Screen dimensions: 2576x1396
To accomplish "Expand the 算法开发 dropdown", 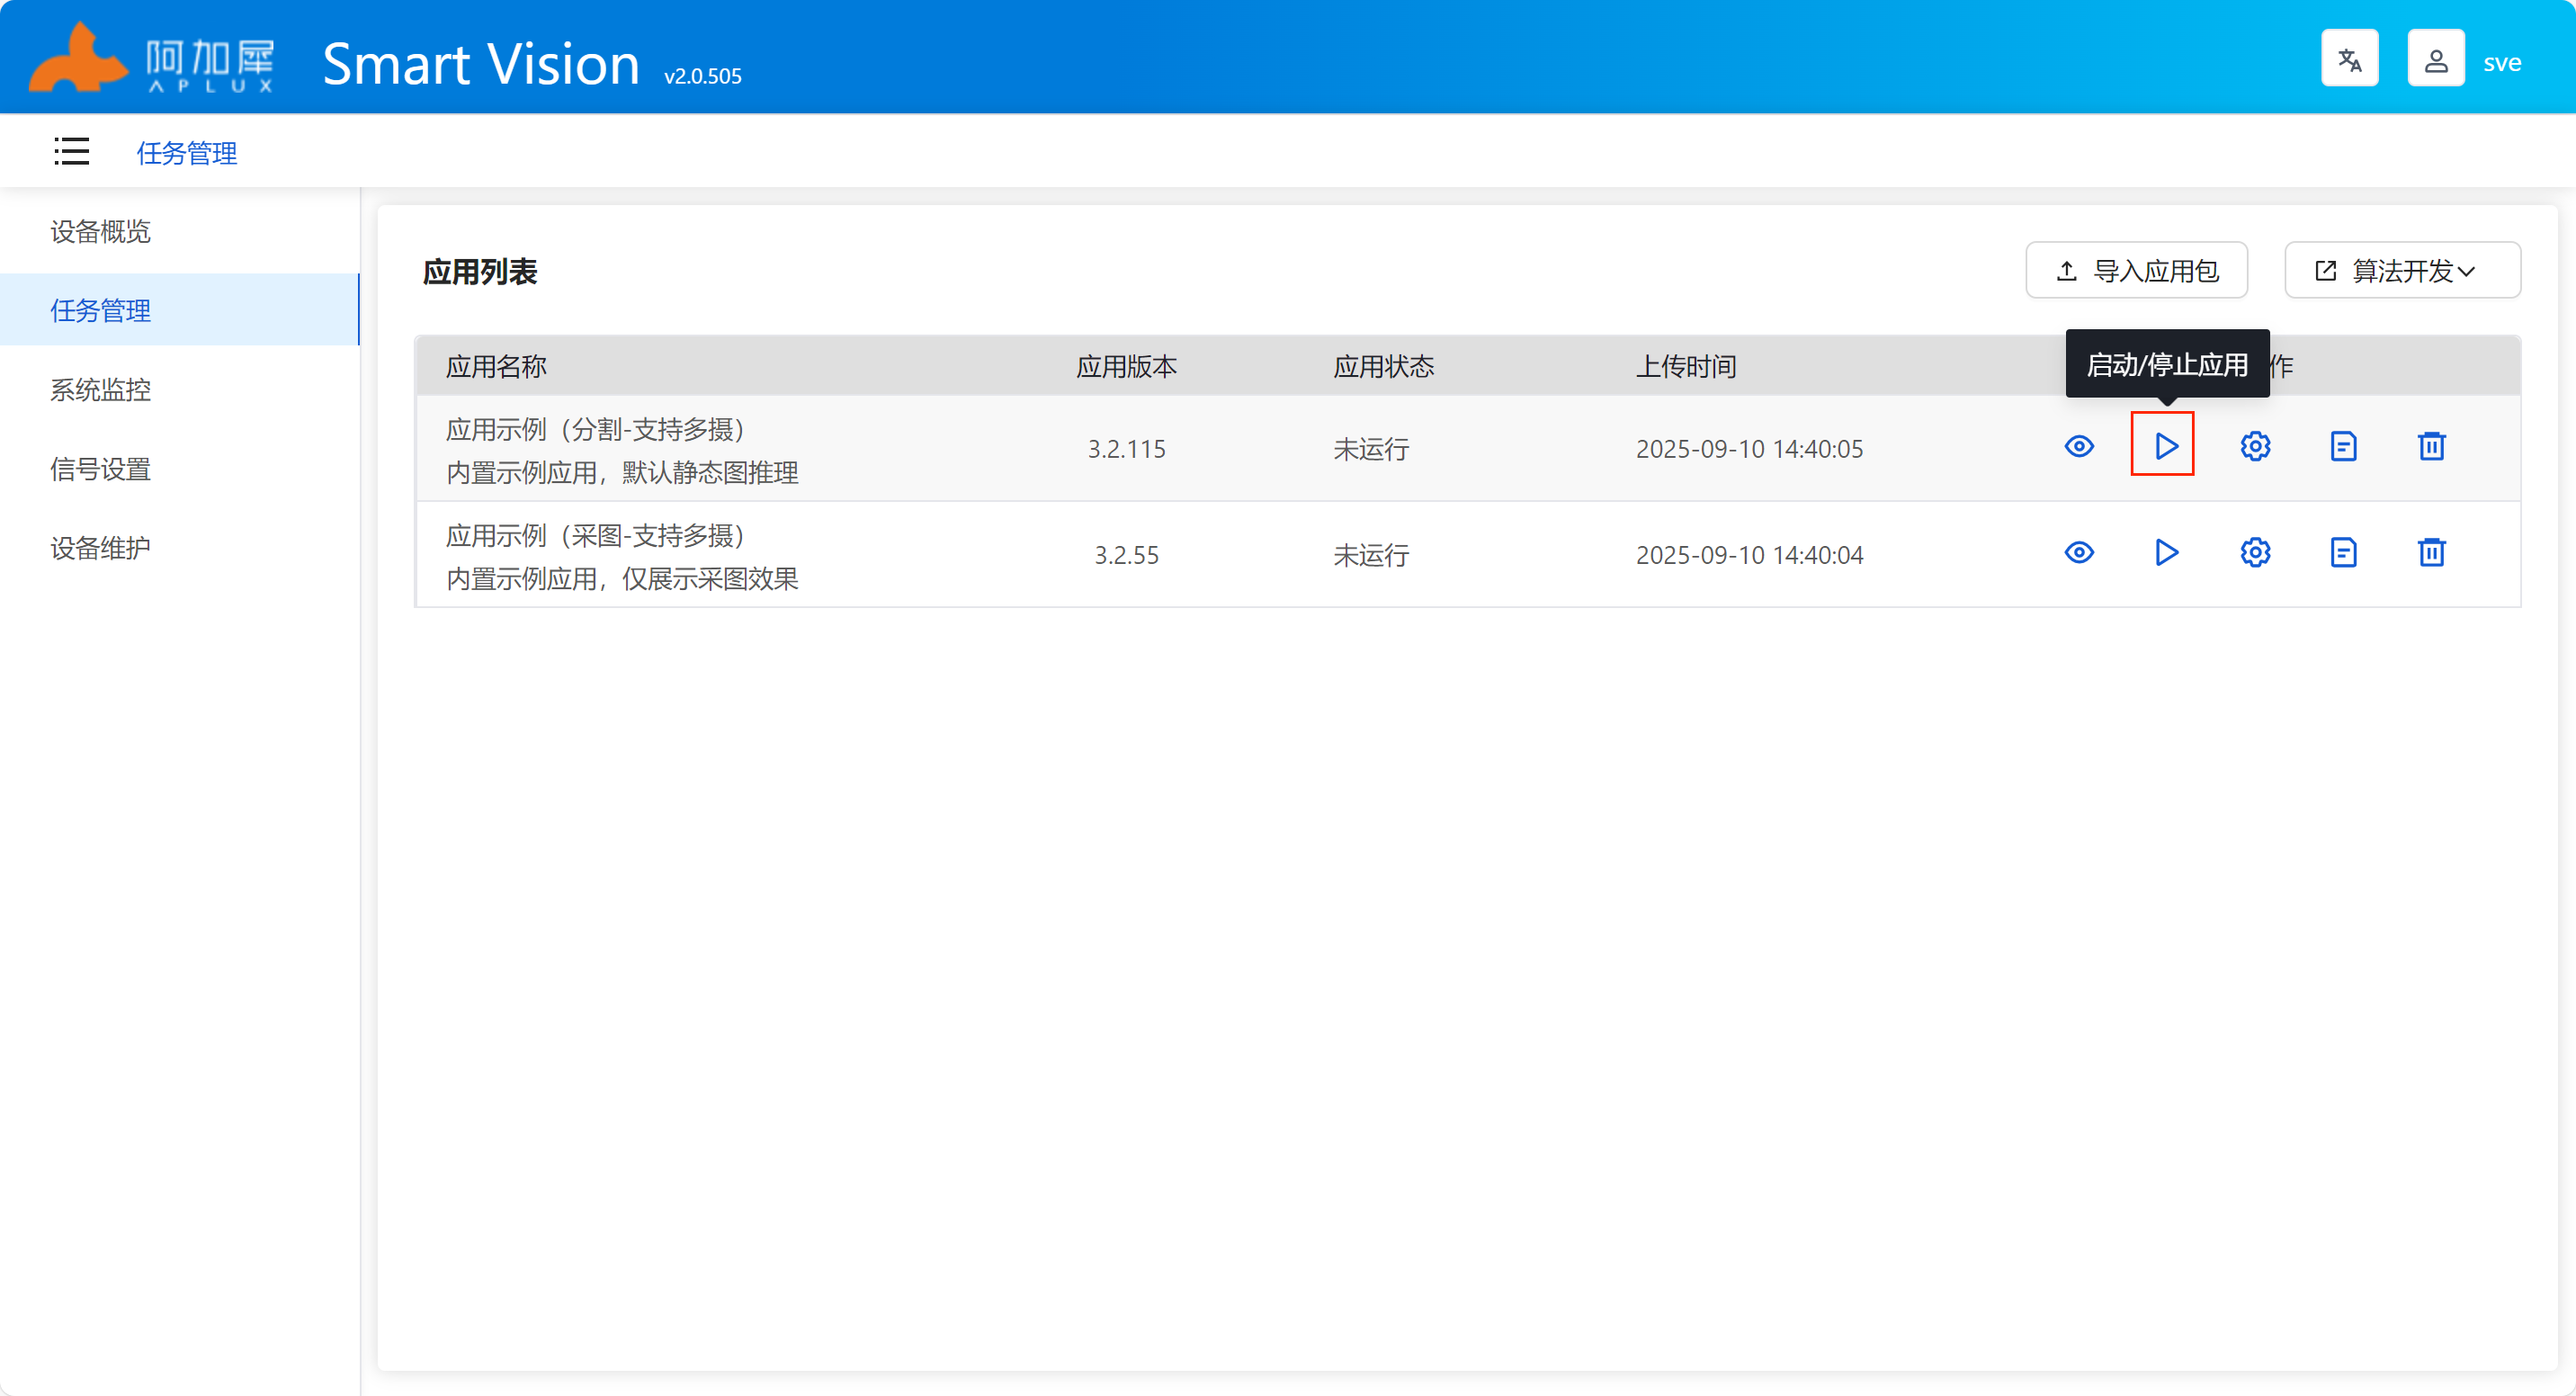I will [2402, 270].
